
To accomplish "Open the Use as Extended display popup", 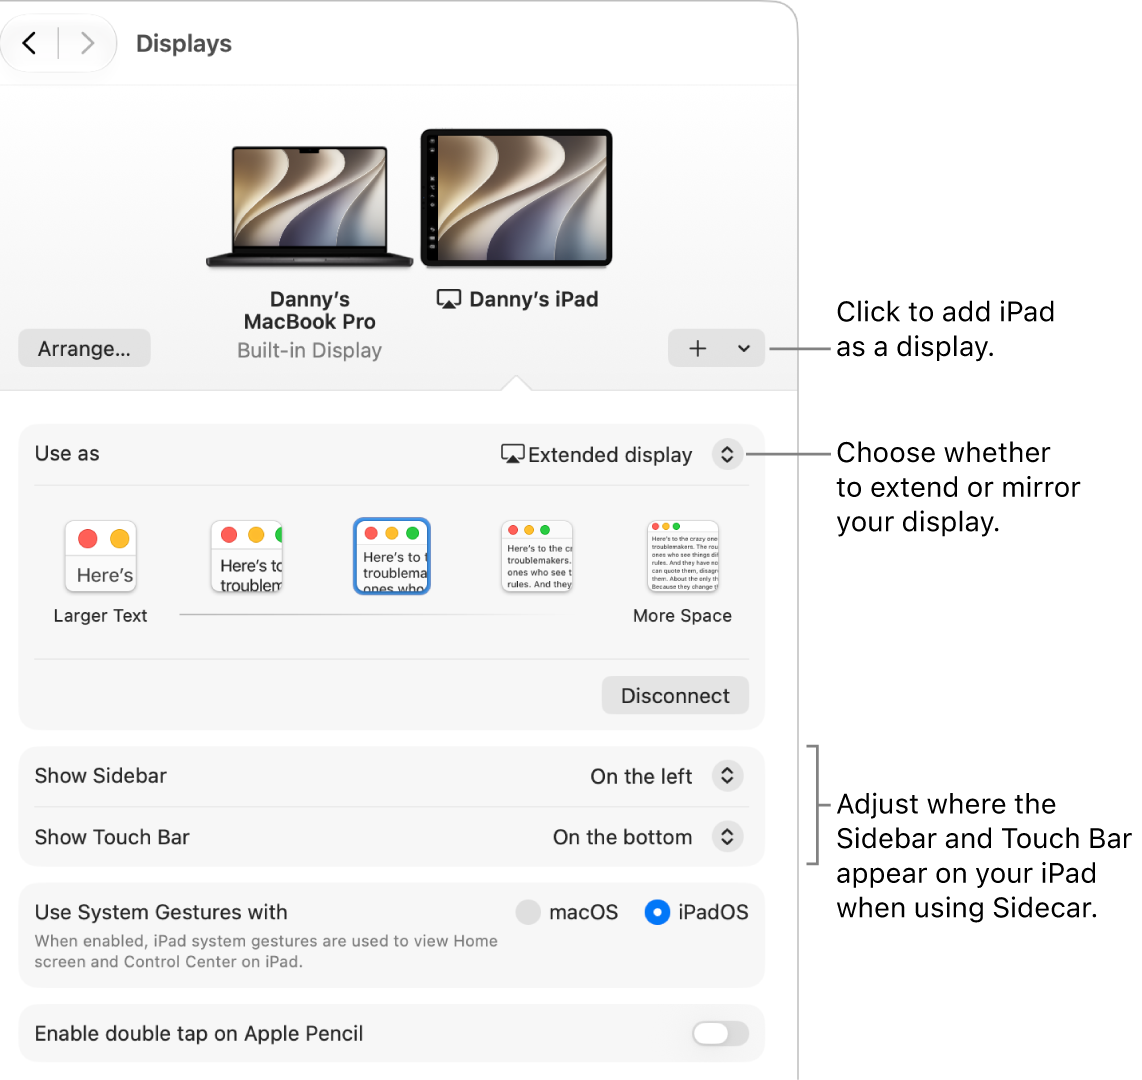I will pyautogui.click(x=727, y=454).
